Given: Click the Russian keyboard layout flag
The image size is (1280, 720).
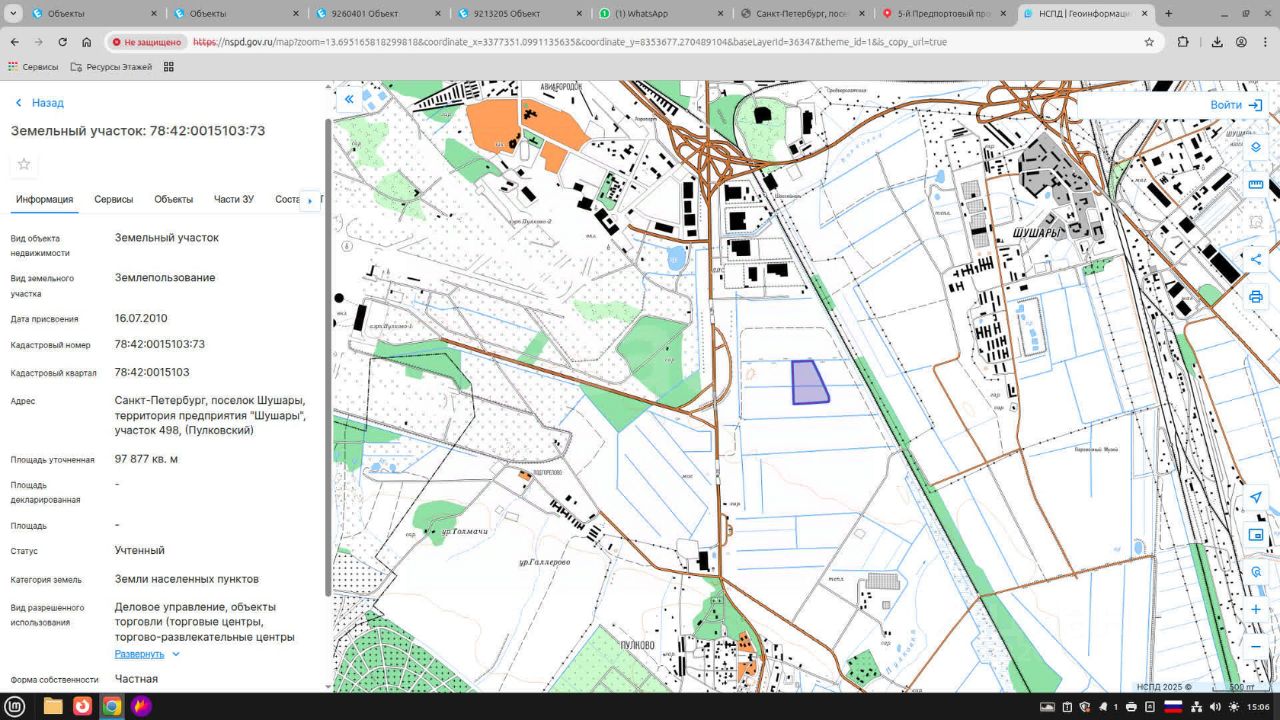Looking at the screenshot, I should (x=1173, y=707).
